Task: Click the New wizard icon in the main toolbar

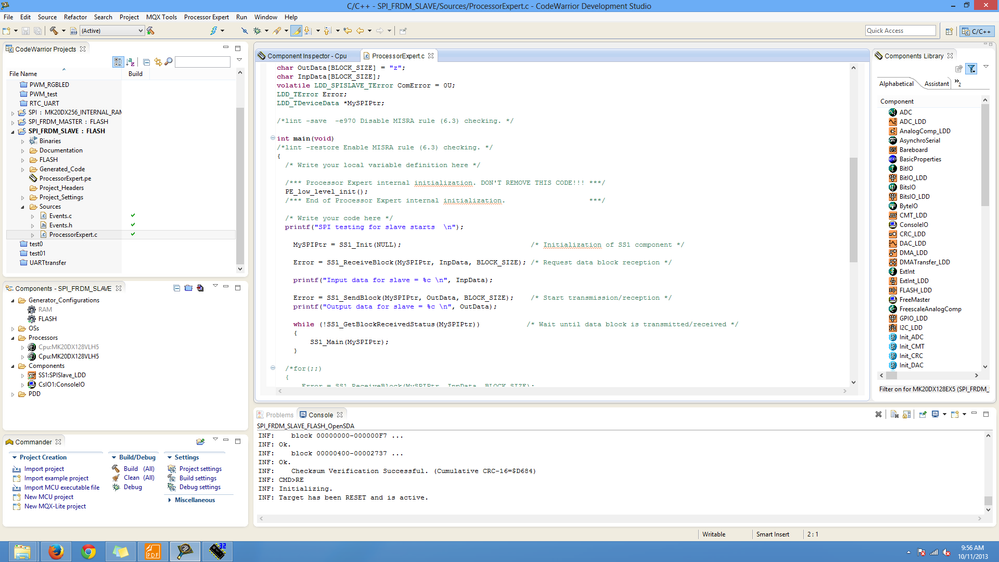Action: pos(6,31)
